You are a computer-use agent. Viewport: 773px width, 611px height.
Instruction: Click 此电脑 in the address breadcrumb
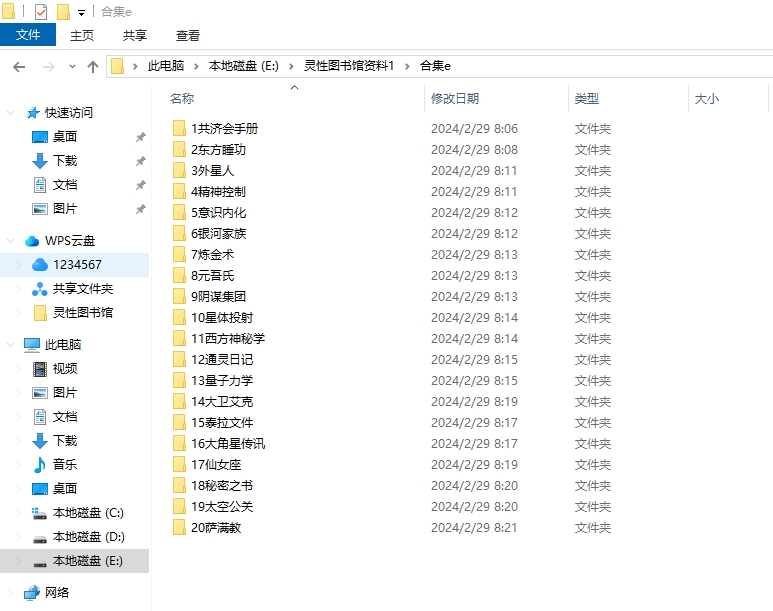click(166, 66)
